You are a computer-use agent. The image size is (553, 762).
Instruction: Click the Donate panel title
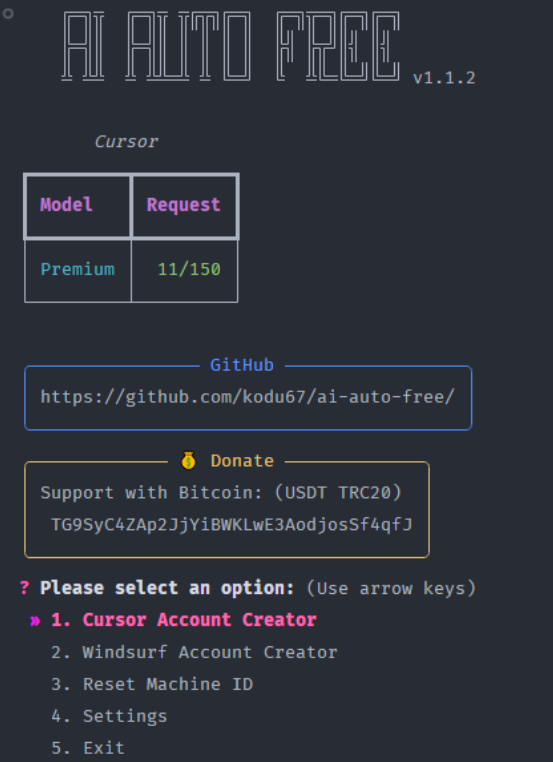[242, 460]
